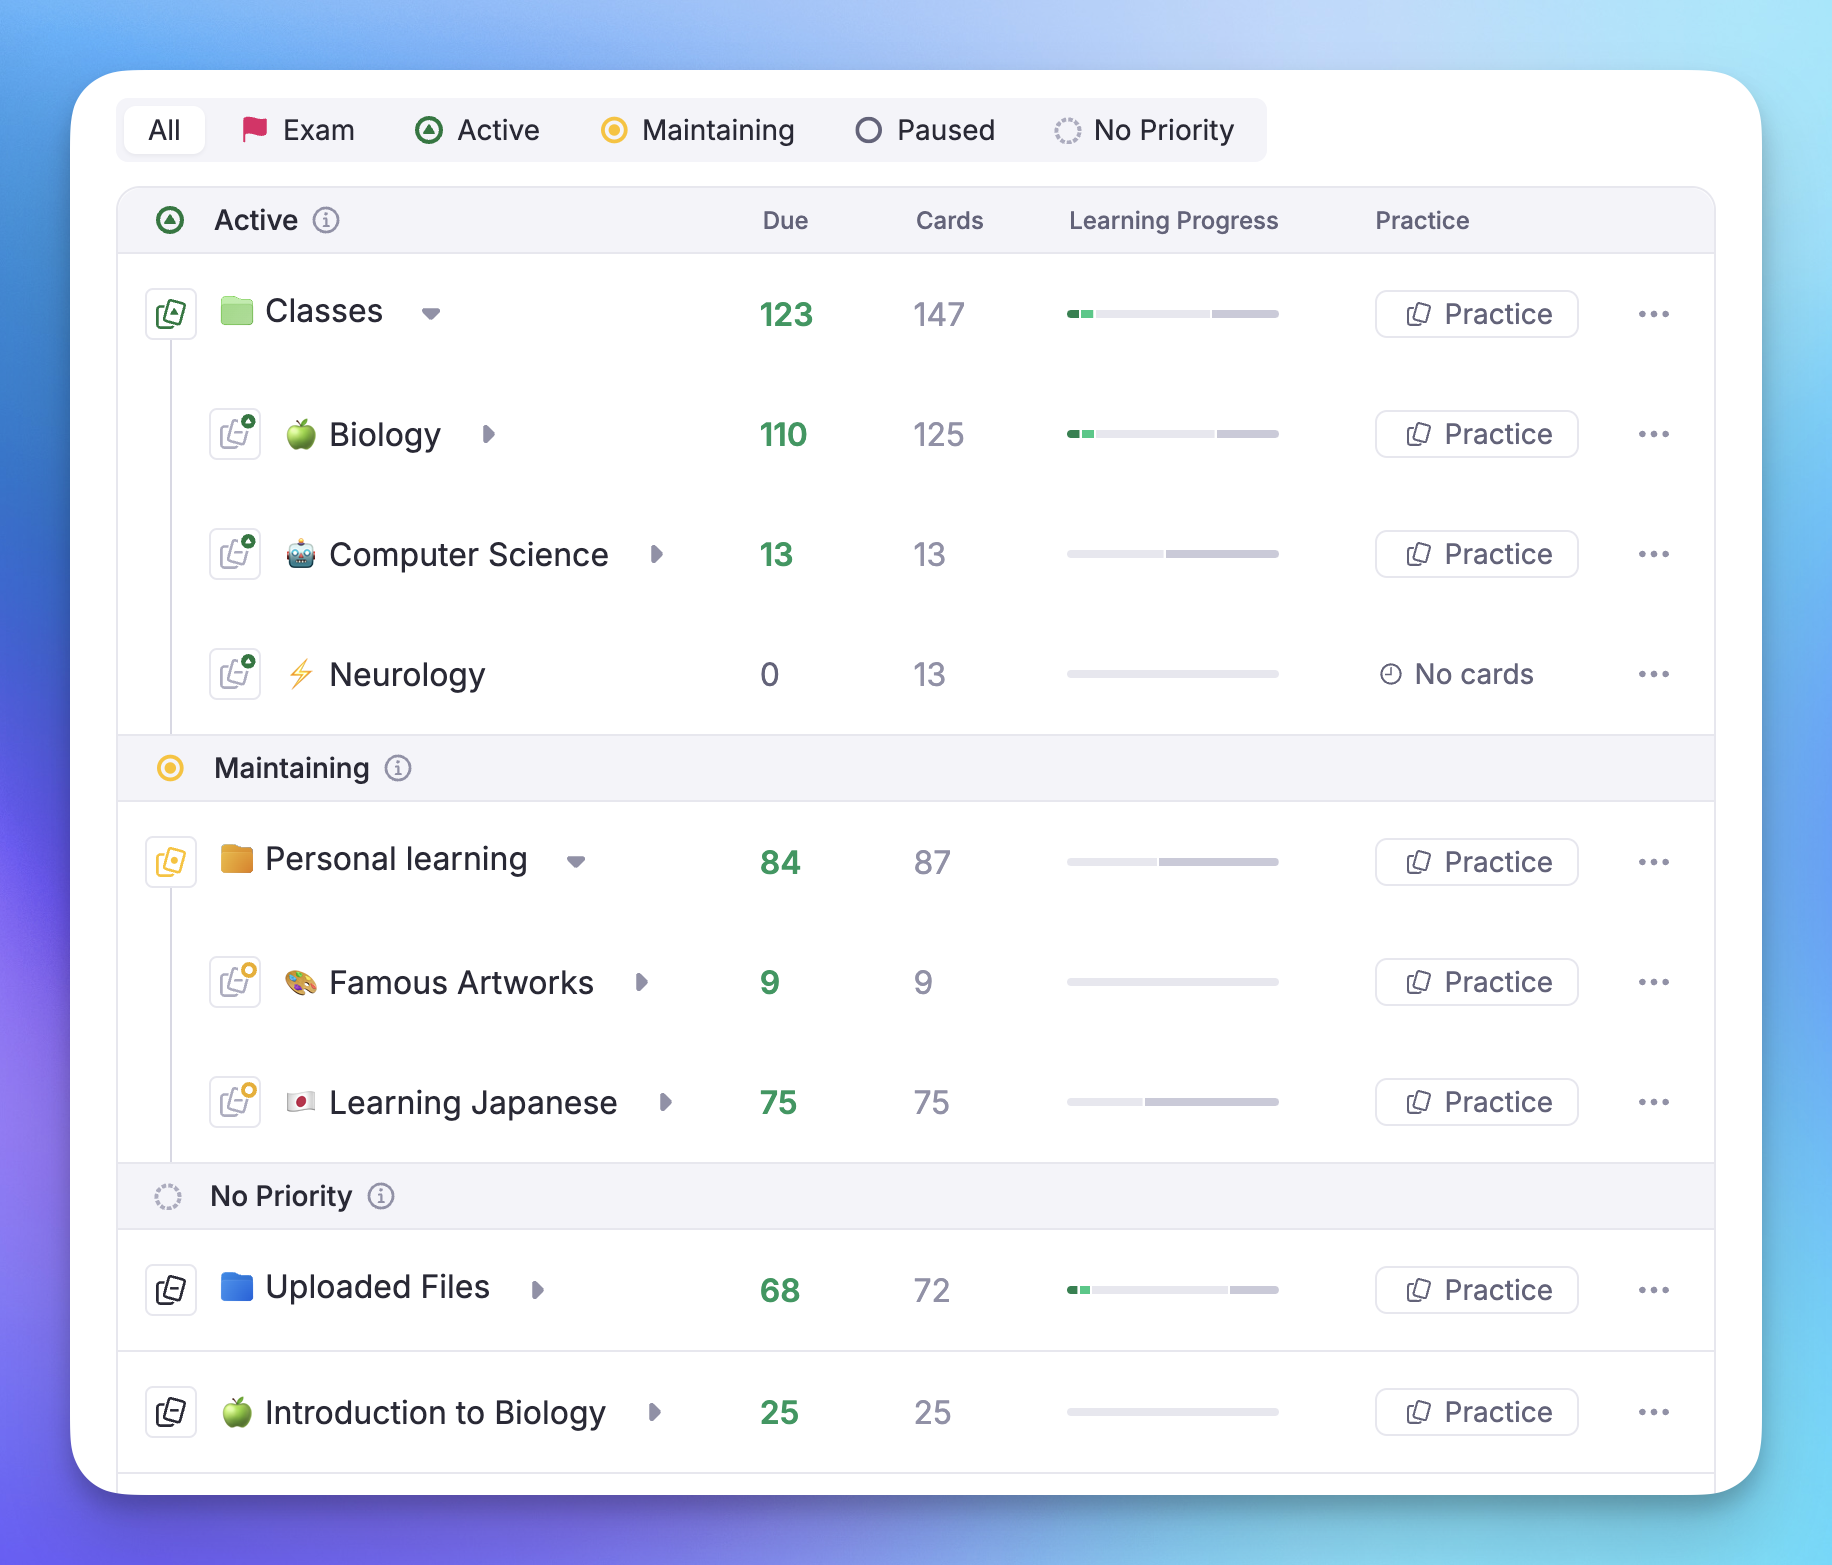
Task: Switch to the Exam filter tab
Action: click(298, 130)
